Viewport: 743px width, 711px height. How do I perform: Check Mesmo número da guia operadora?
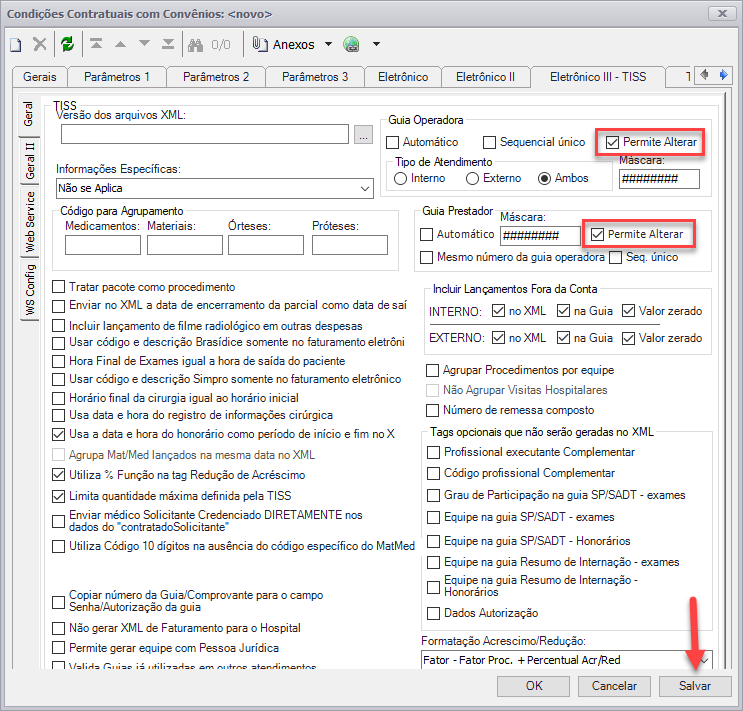point(426,257)
